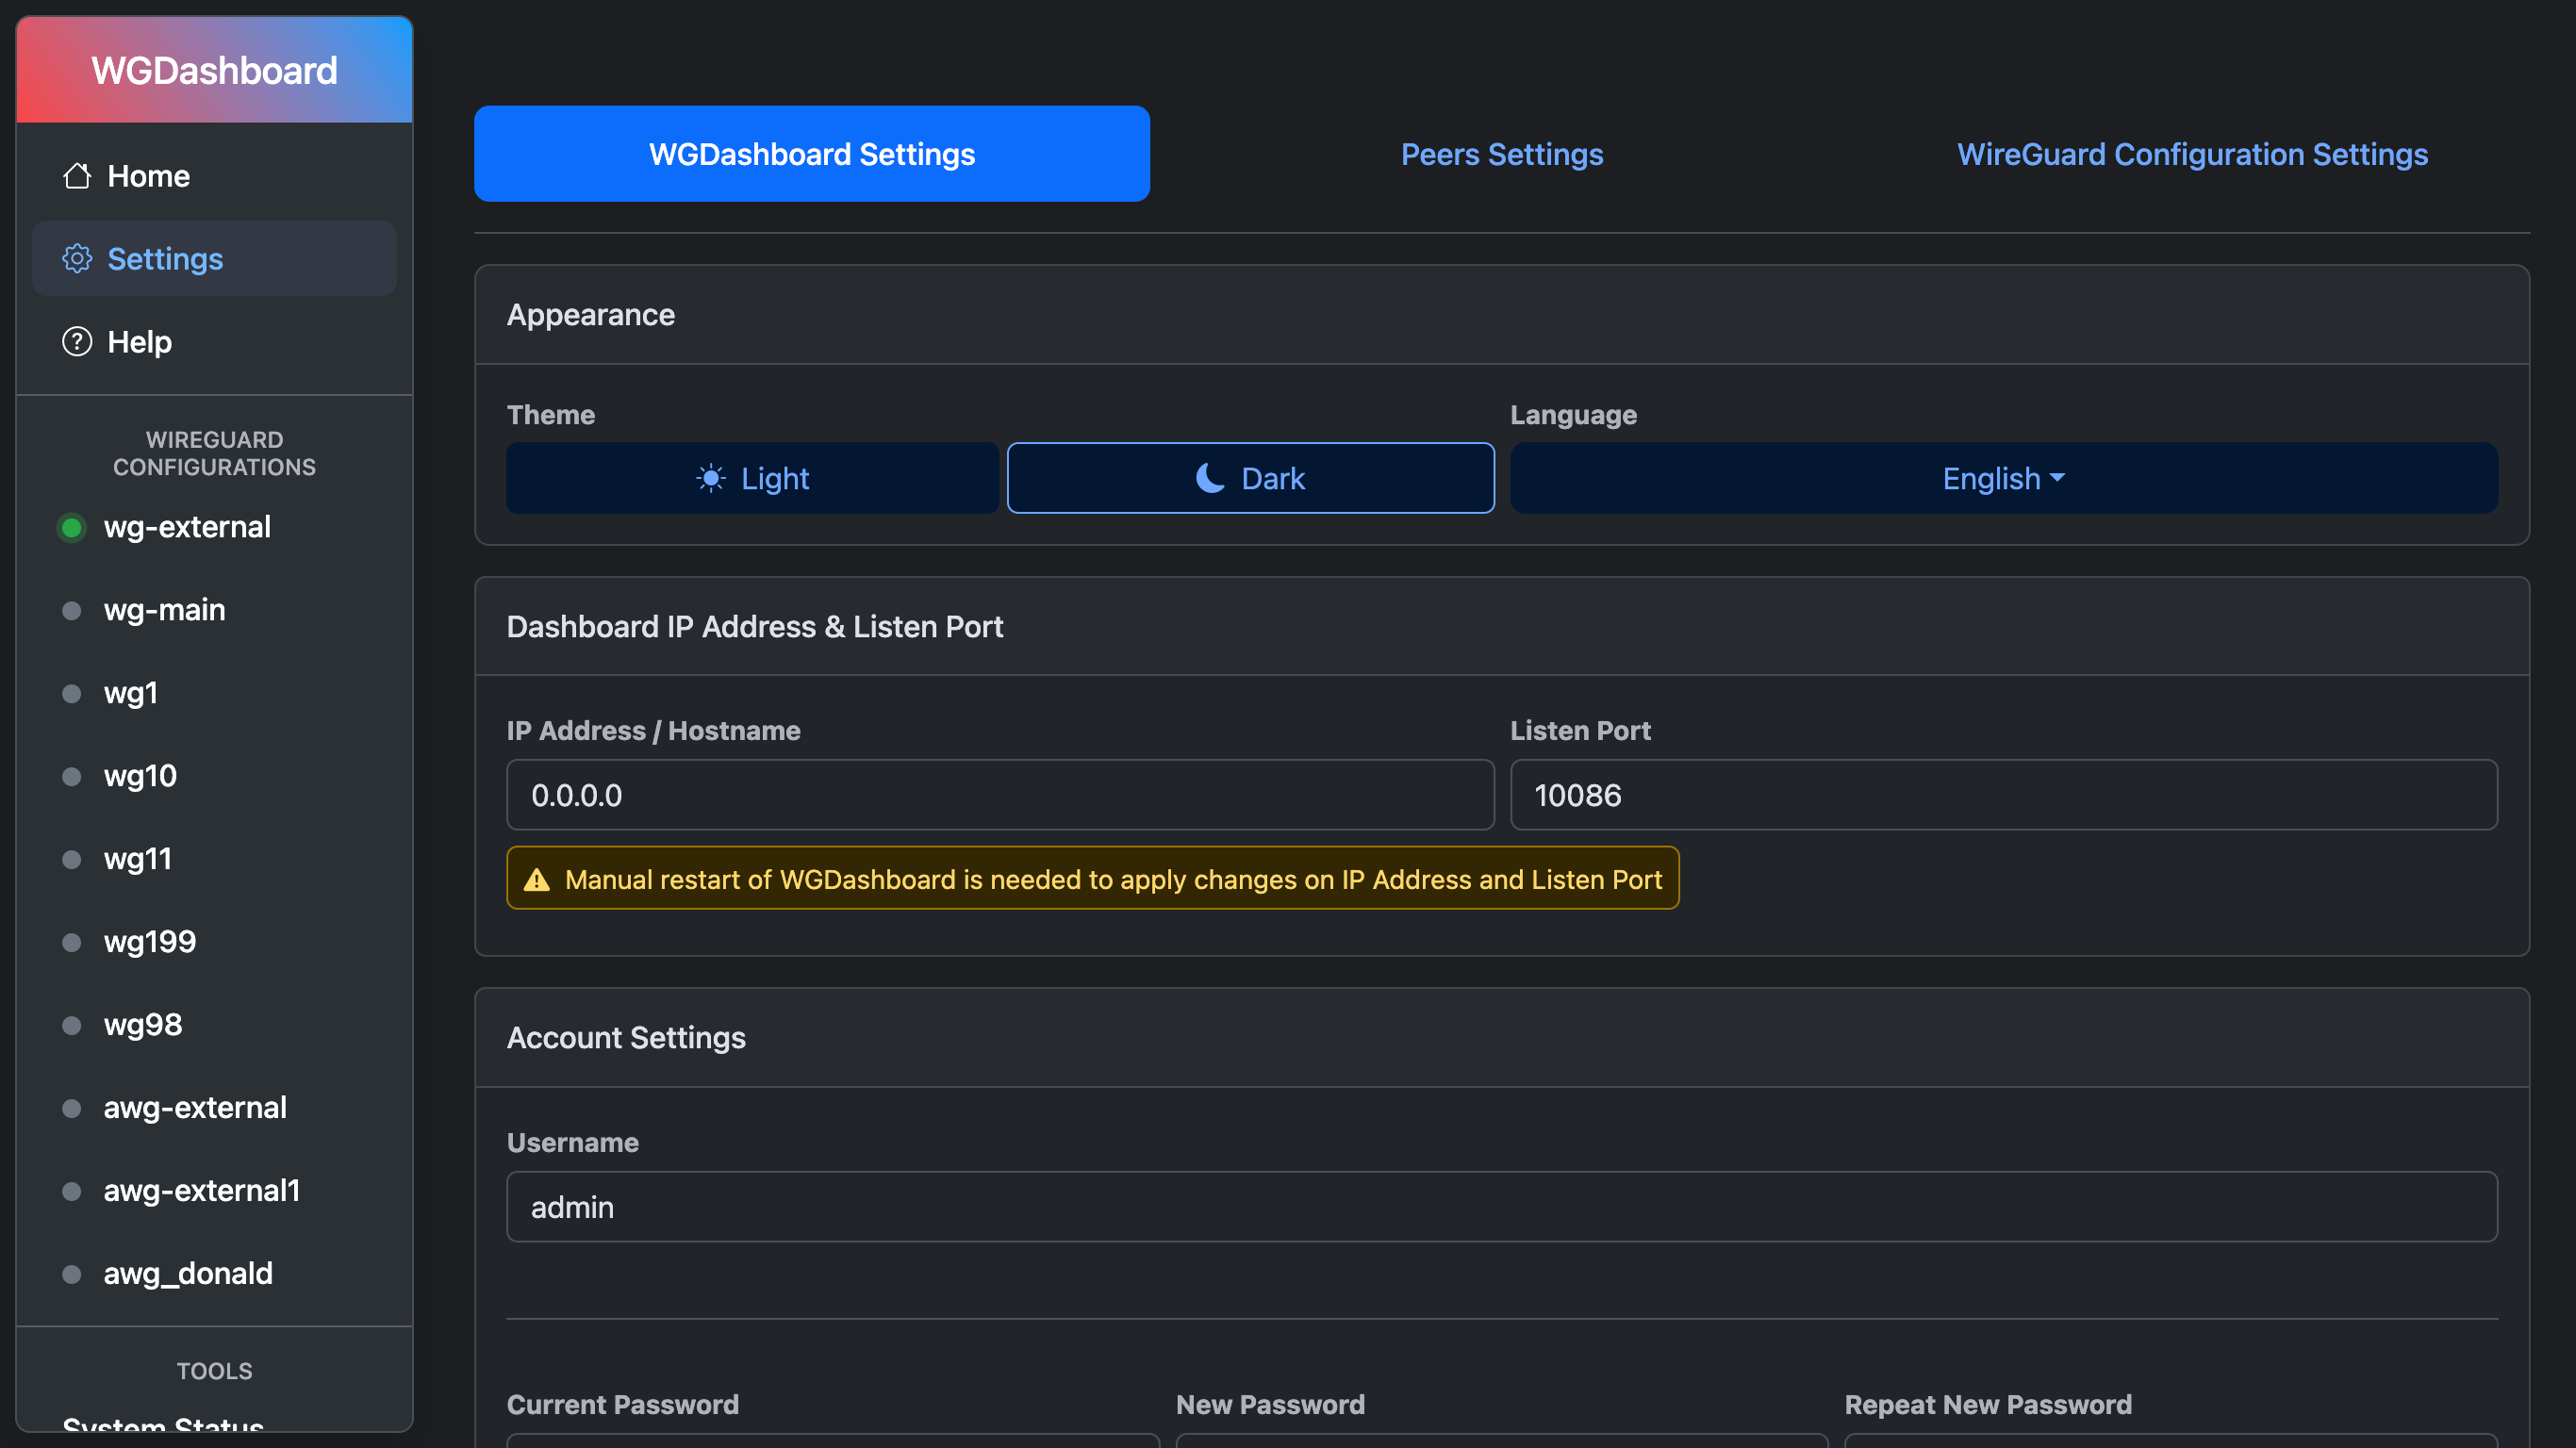Click the manual restart warning message
2576x1448 pixels.
click(x=1093, y=879)
